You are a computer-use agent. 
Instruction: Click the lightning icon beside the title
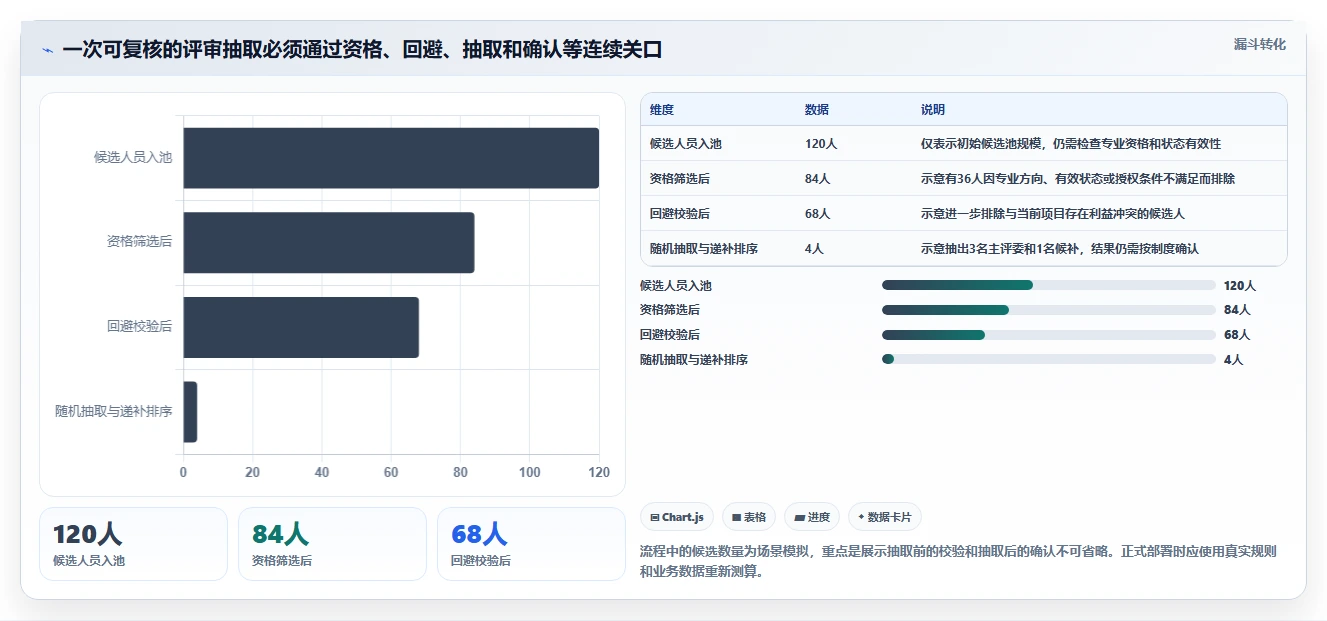(47, 50)
